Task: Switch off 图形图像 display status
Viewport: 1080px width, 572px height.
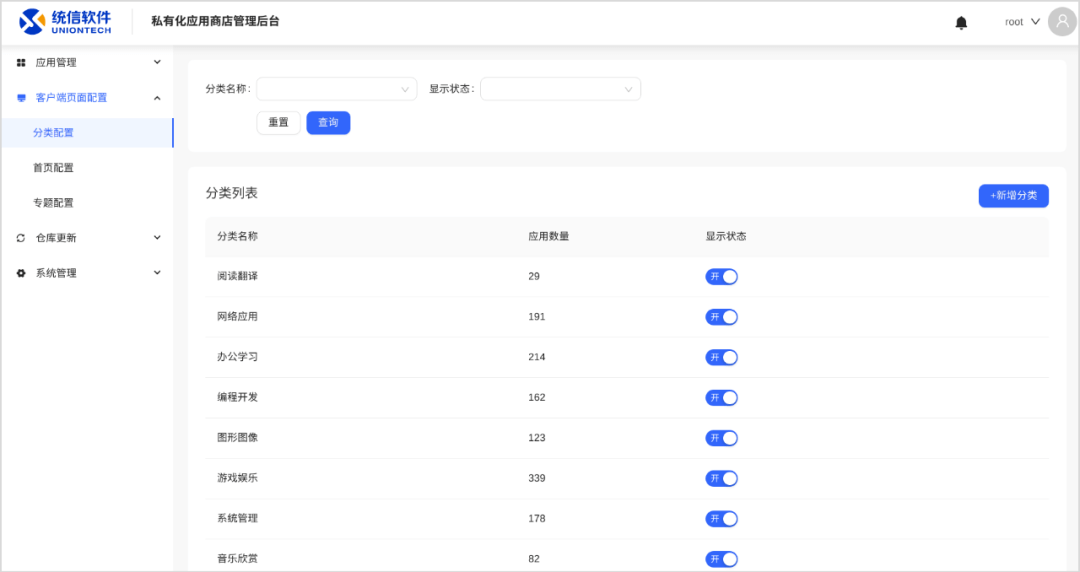Action: tap(721, 438)
